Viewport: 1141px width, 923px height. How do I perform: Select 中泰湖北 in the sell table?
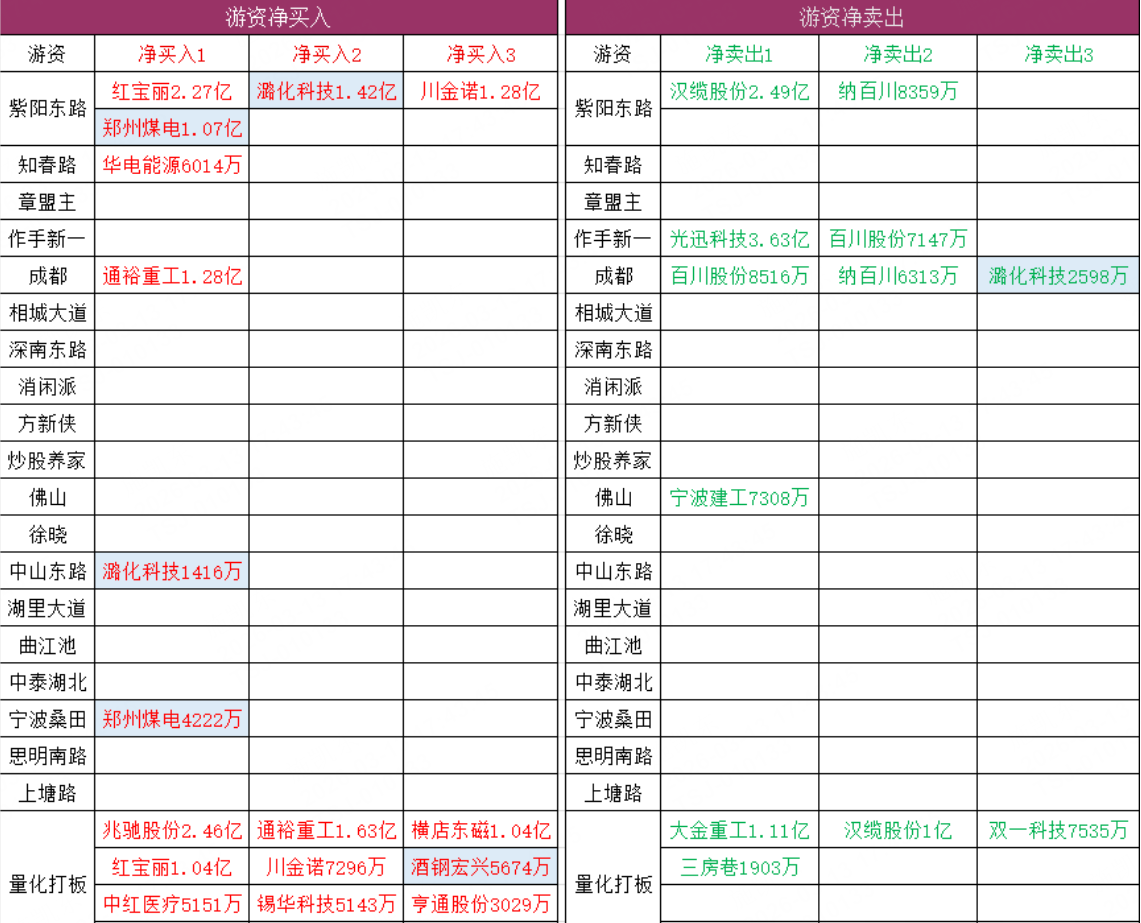click(x=613, y=682)
